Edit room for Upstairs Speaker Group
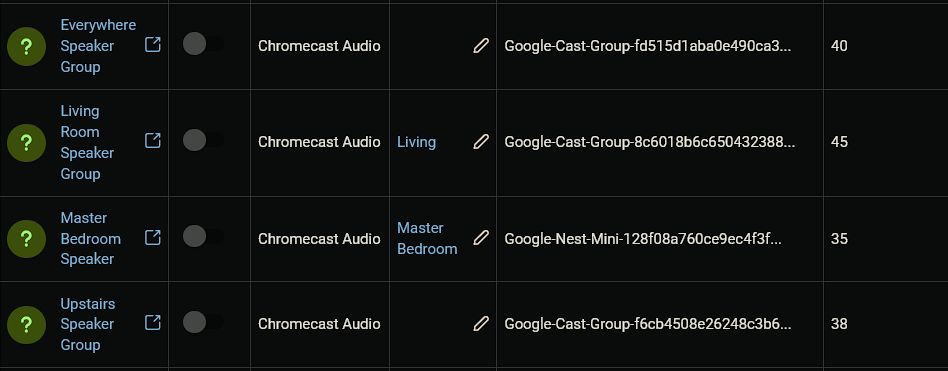 click(x=481, y=324)
